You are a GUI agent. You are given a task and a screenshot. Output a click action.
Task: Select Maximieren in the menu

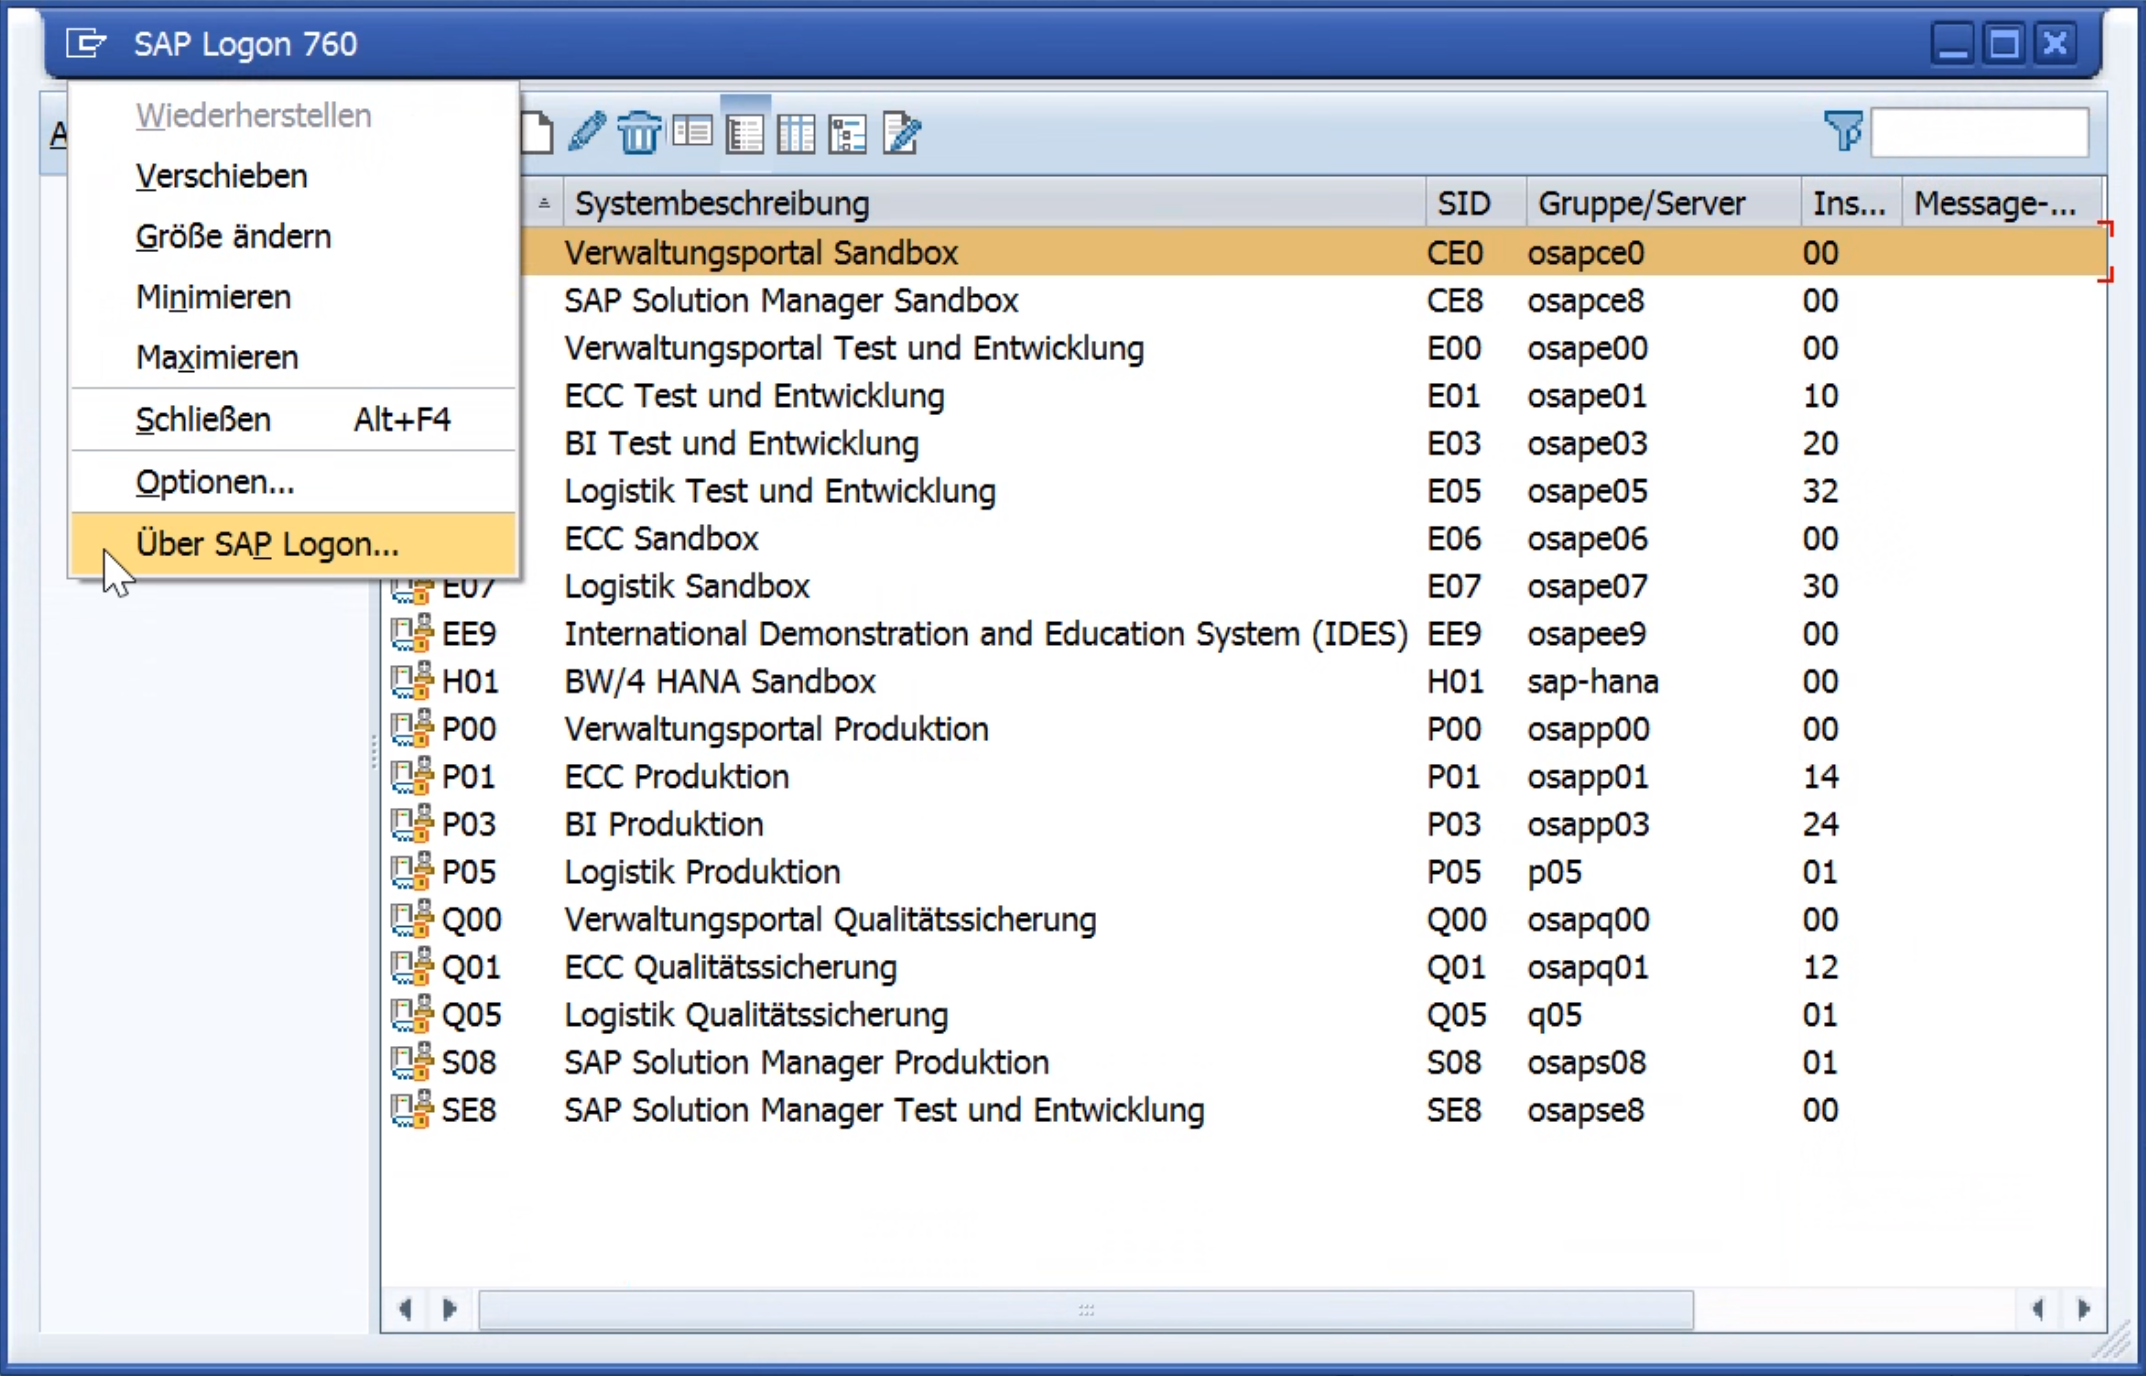[x=216, y=357]
